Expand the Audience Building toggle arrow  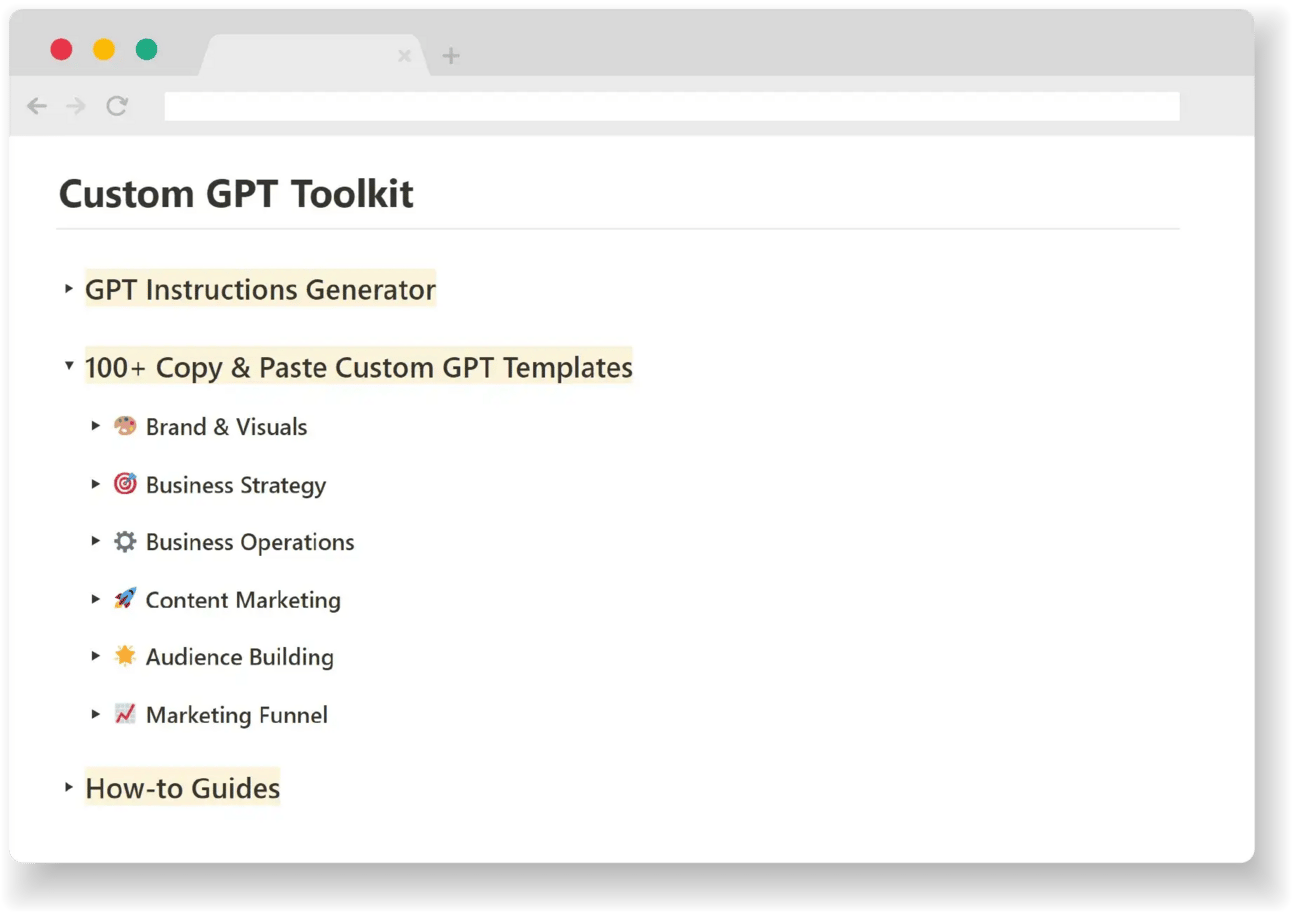click(96, 656)
